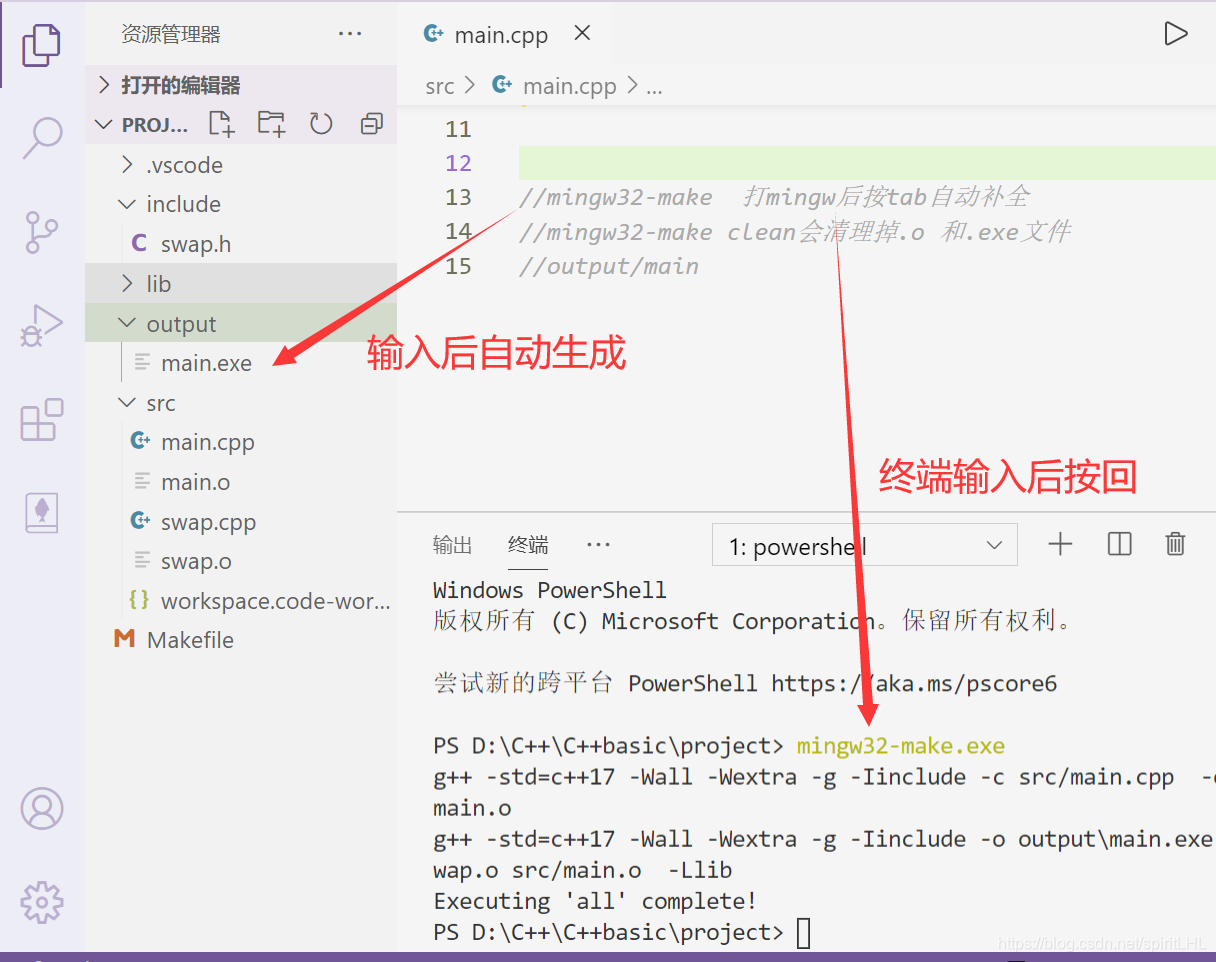Viewport: 1216px width, 962px height.
Task: Collapse all folders in explorer
Action: click(x=372, y=124)
